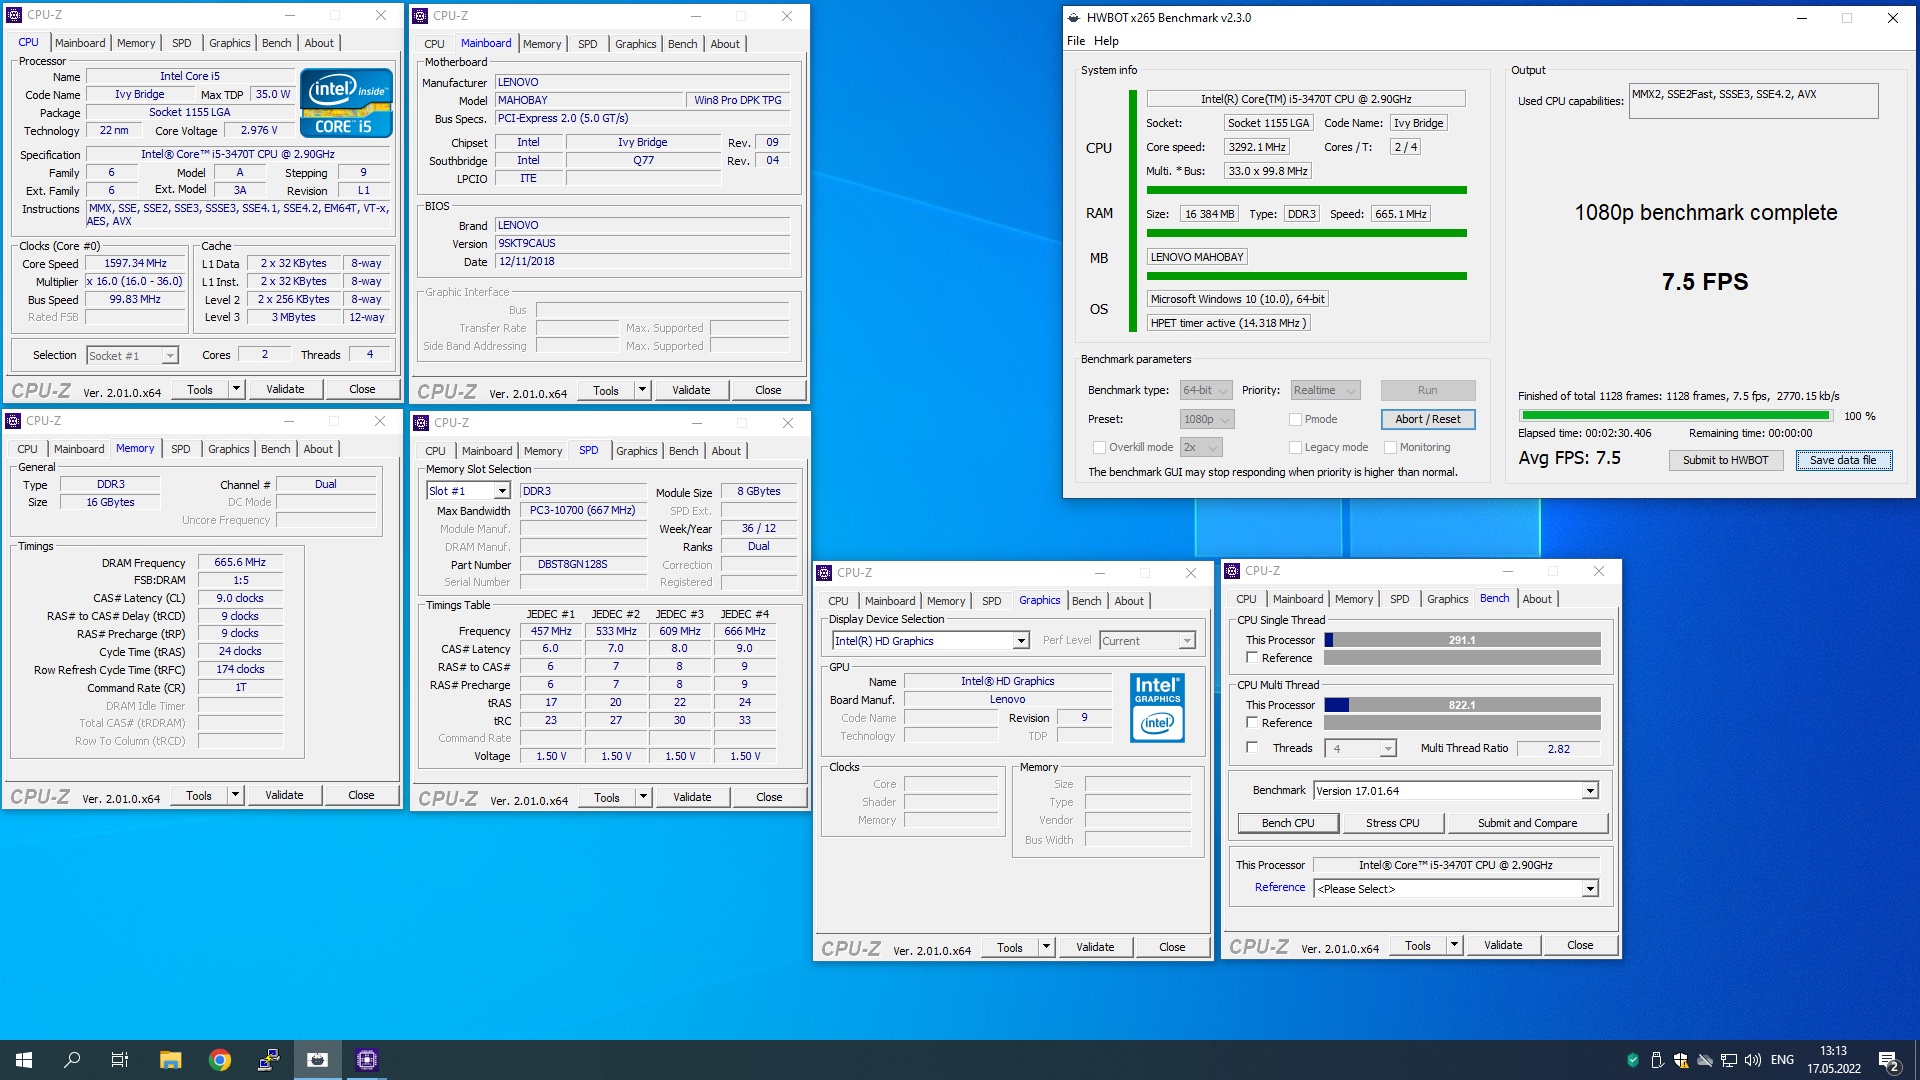The image size is (1920, 1080).
Task: Open Task View from taskbar
Action: pos(120,1060)
